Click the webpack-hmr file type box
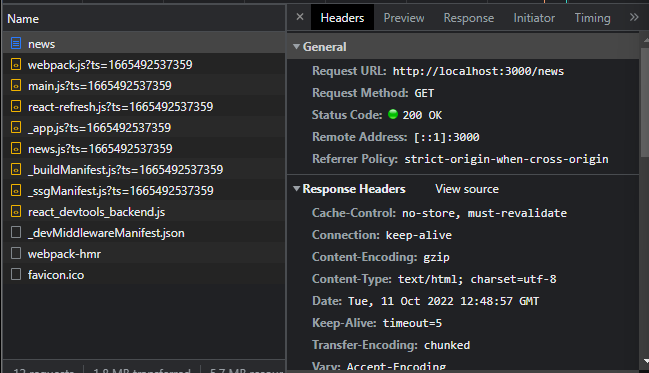Screen dimensions: 649x373 (x=16, y=253)
